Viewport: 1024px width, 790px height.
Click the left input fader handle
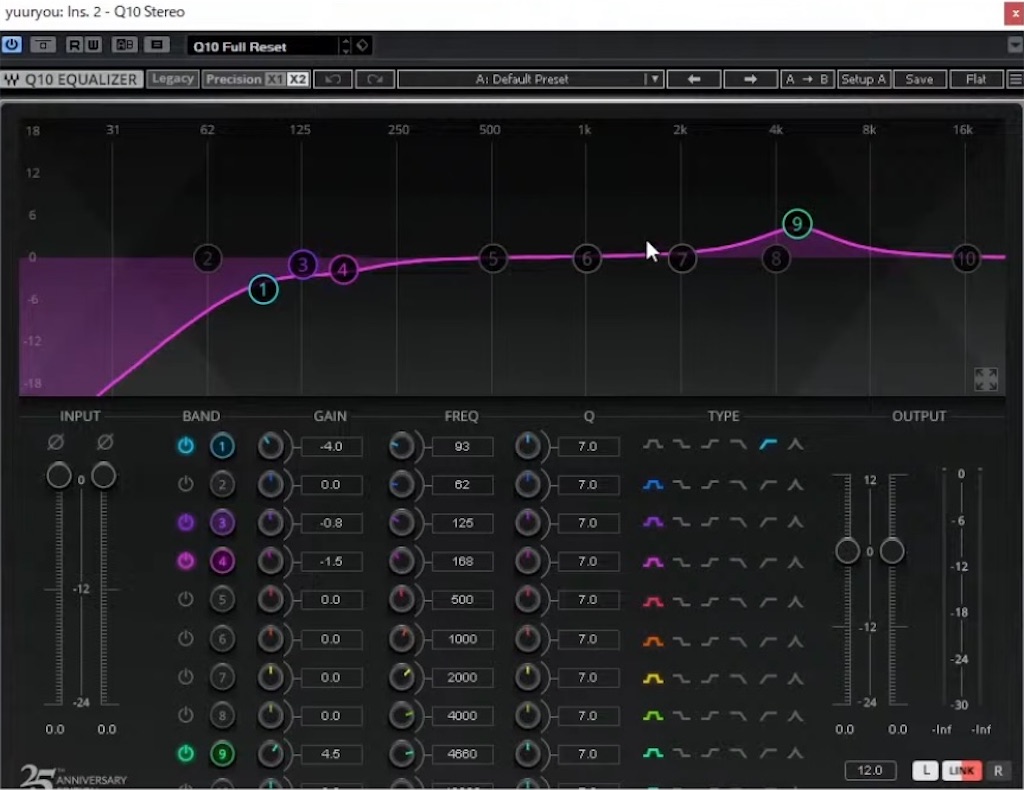(59, 475)
